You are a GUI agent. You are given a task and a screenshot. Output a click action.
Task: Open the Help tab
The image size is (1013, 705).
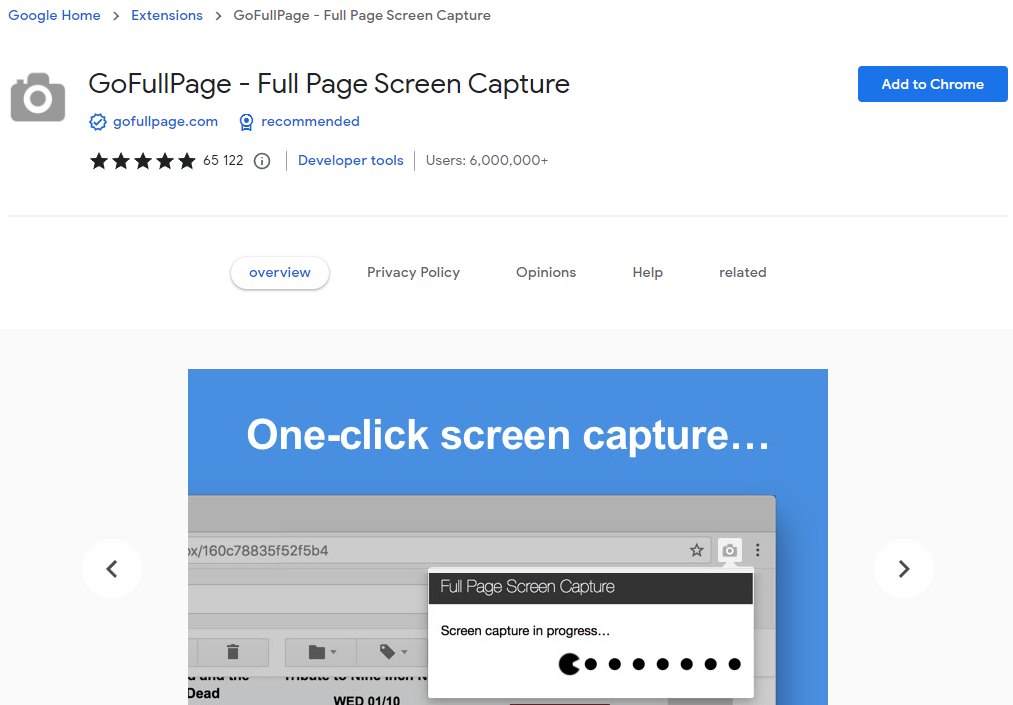647,273
